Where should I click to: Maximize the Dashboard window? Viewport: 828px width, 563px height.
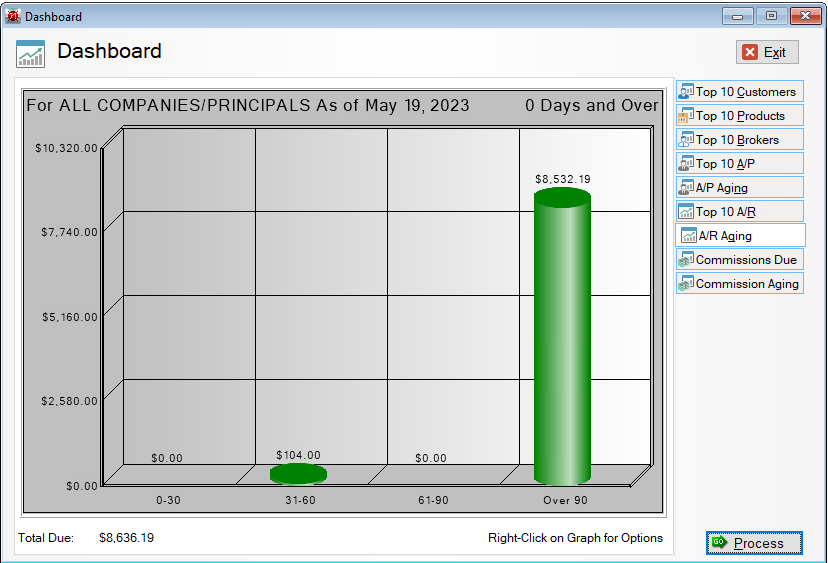[x=771, y=16]
